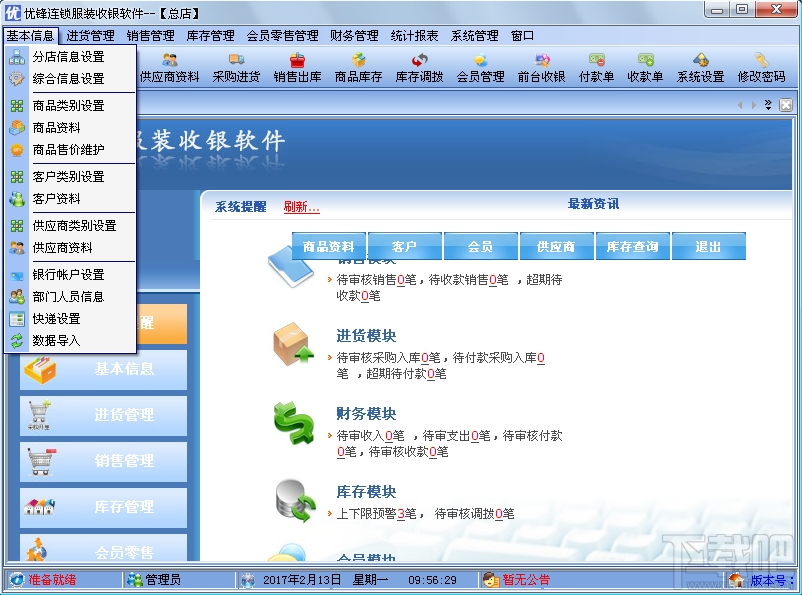The height and width of the screenshot is (595, 802).
Task: Choose 商品类别设置 from the menu
Action: coord(70,106)
